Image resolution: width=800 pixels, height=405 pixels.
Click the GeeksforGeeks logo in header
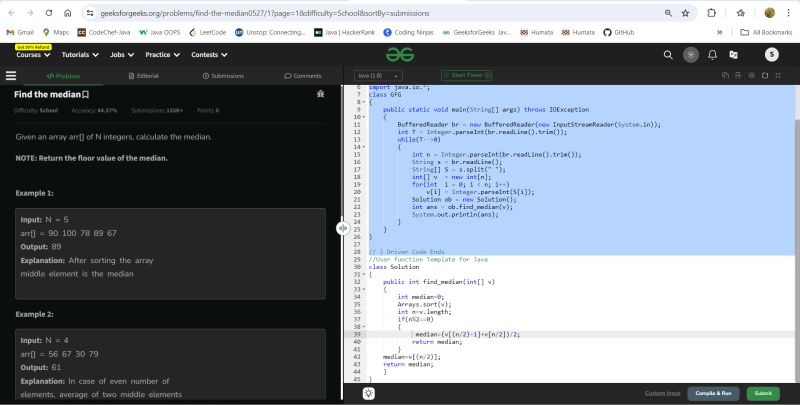pos(400,54)
